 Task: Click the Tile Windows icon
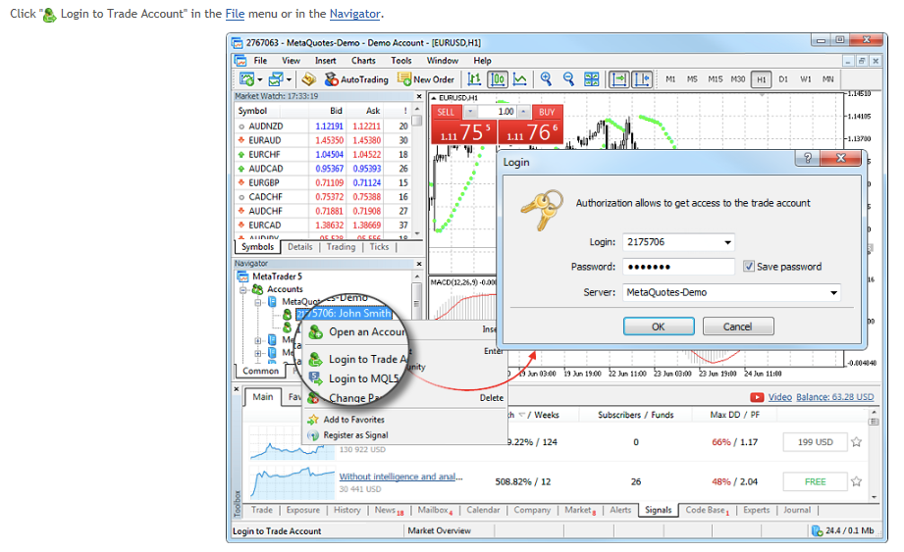pos(592,79)
